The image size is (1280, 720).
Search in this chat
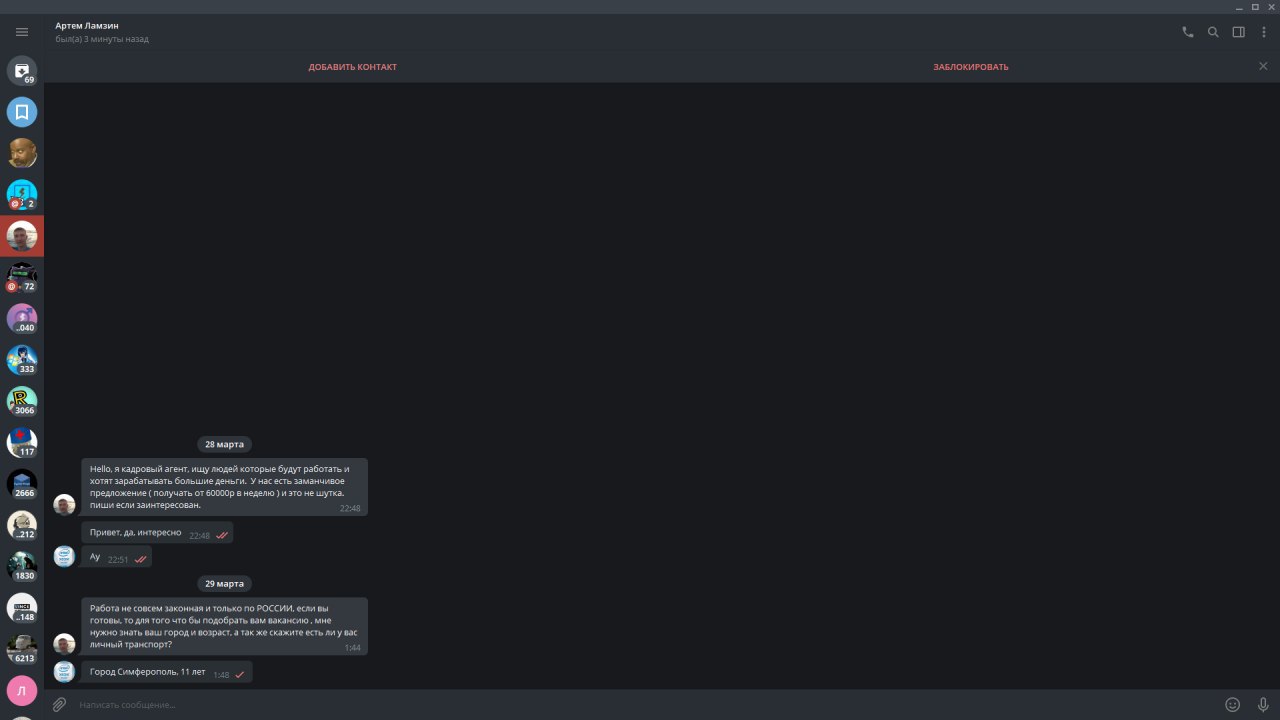pyautogui.click(x=1213, y=32)
